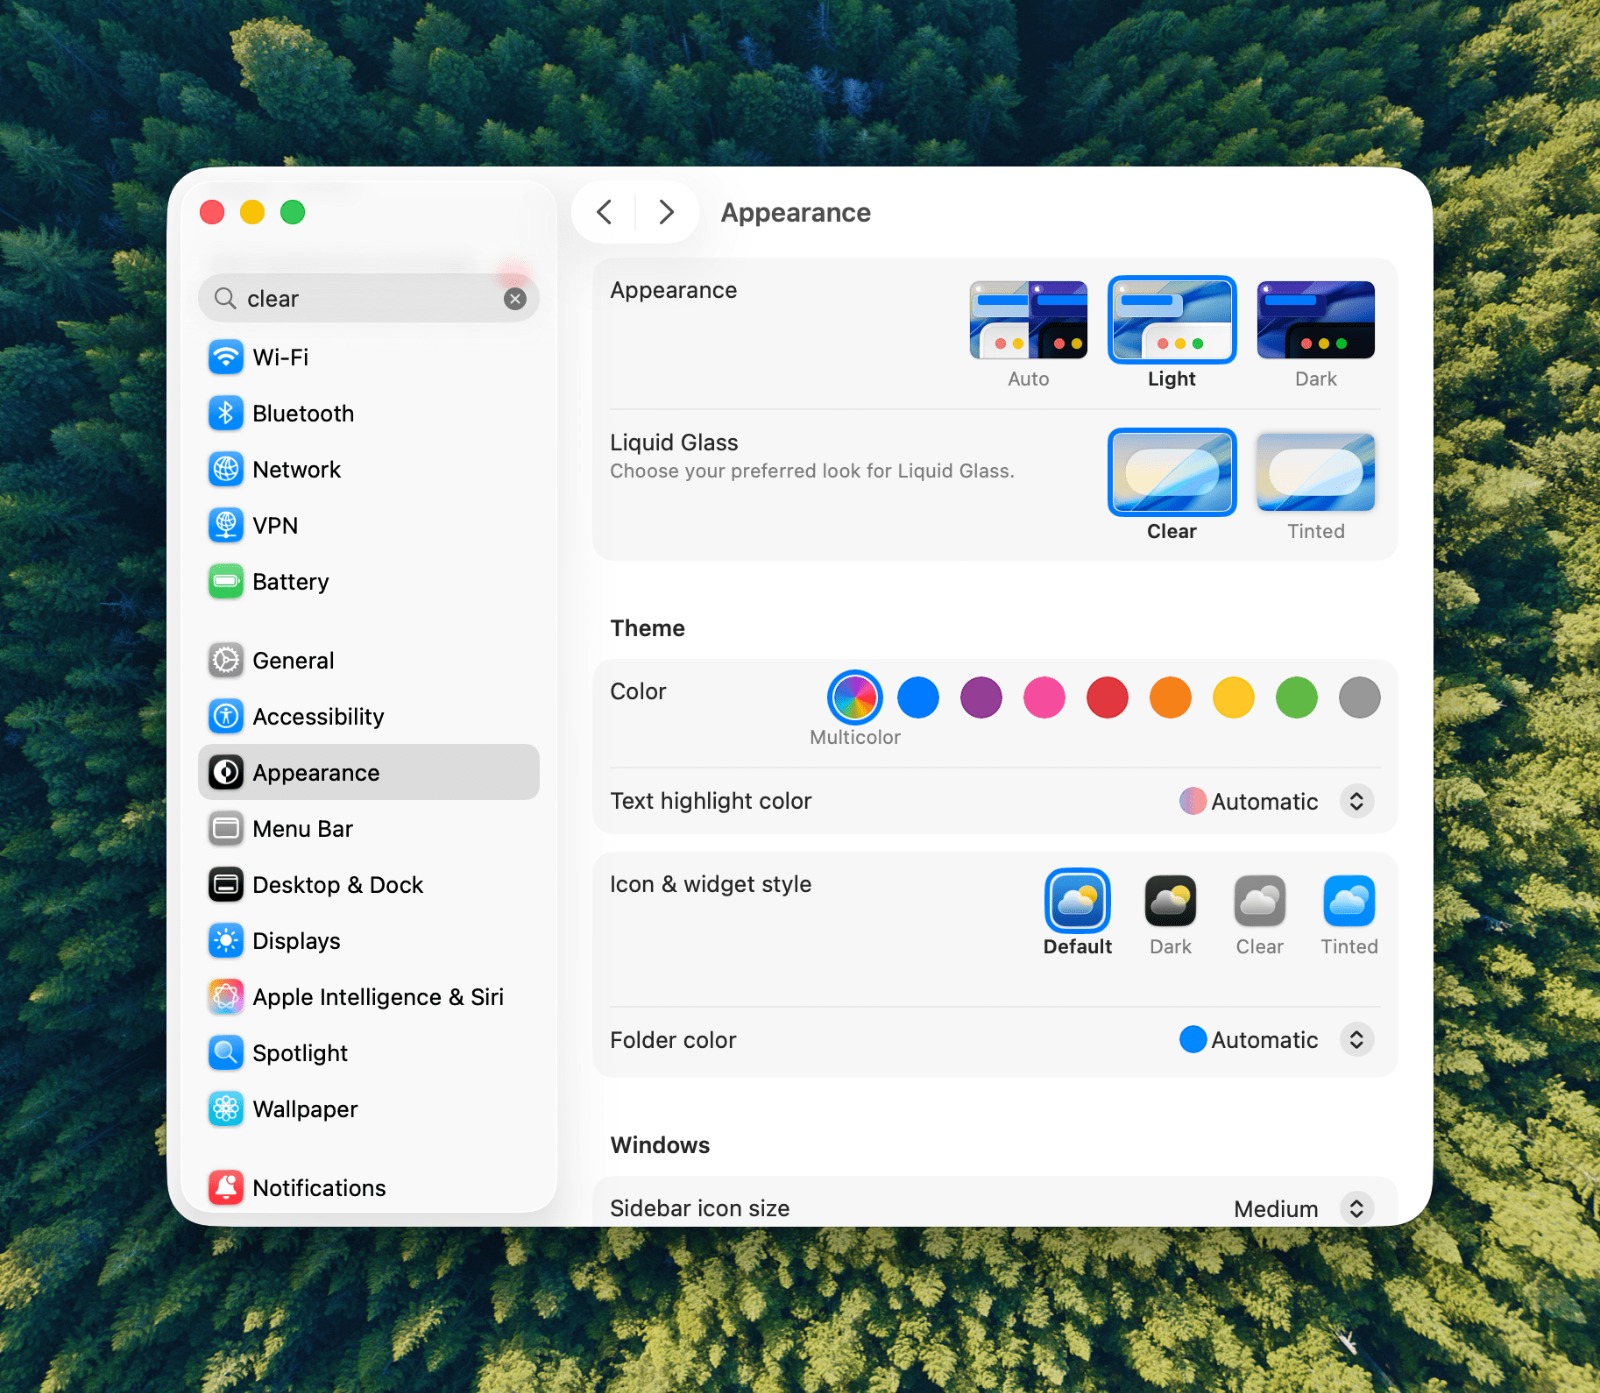The image size is (1600, 1393).
Task: Open Notifications settings
Action: pos(319,1187)
